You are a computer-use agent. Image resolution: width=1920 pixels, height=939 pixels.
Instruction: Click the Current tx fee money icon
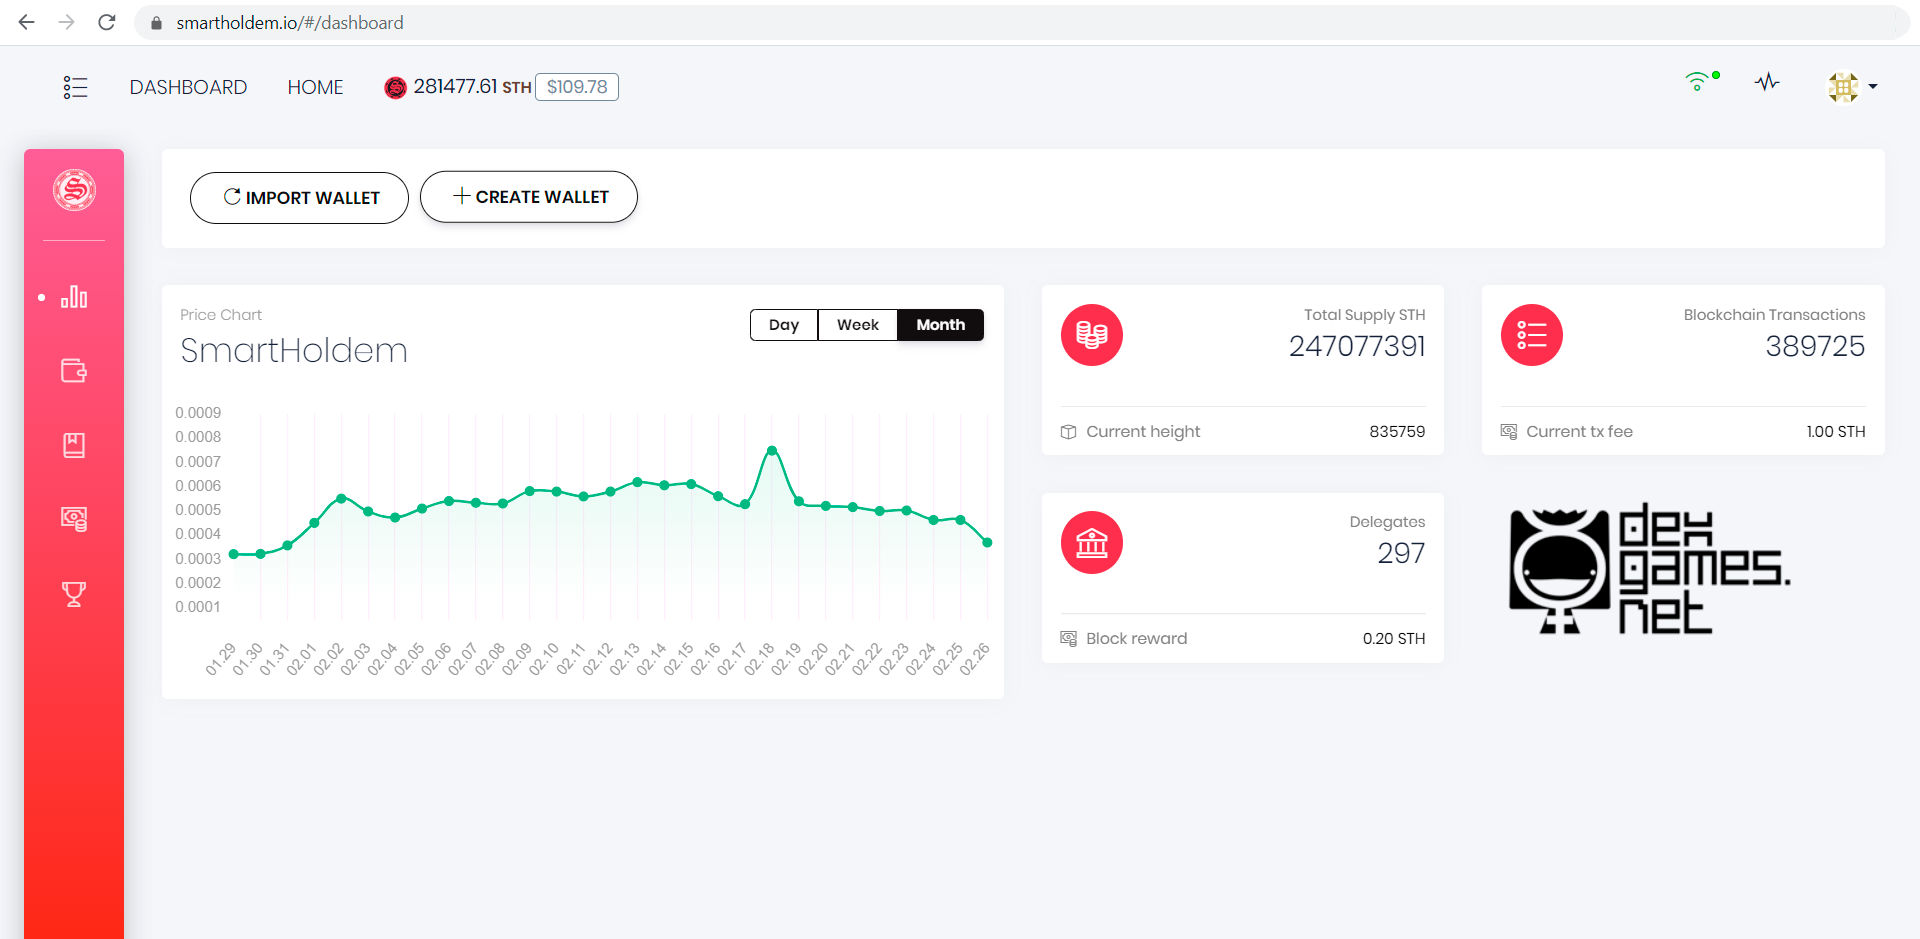click(1509, 432)
